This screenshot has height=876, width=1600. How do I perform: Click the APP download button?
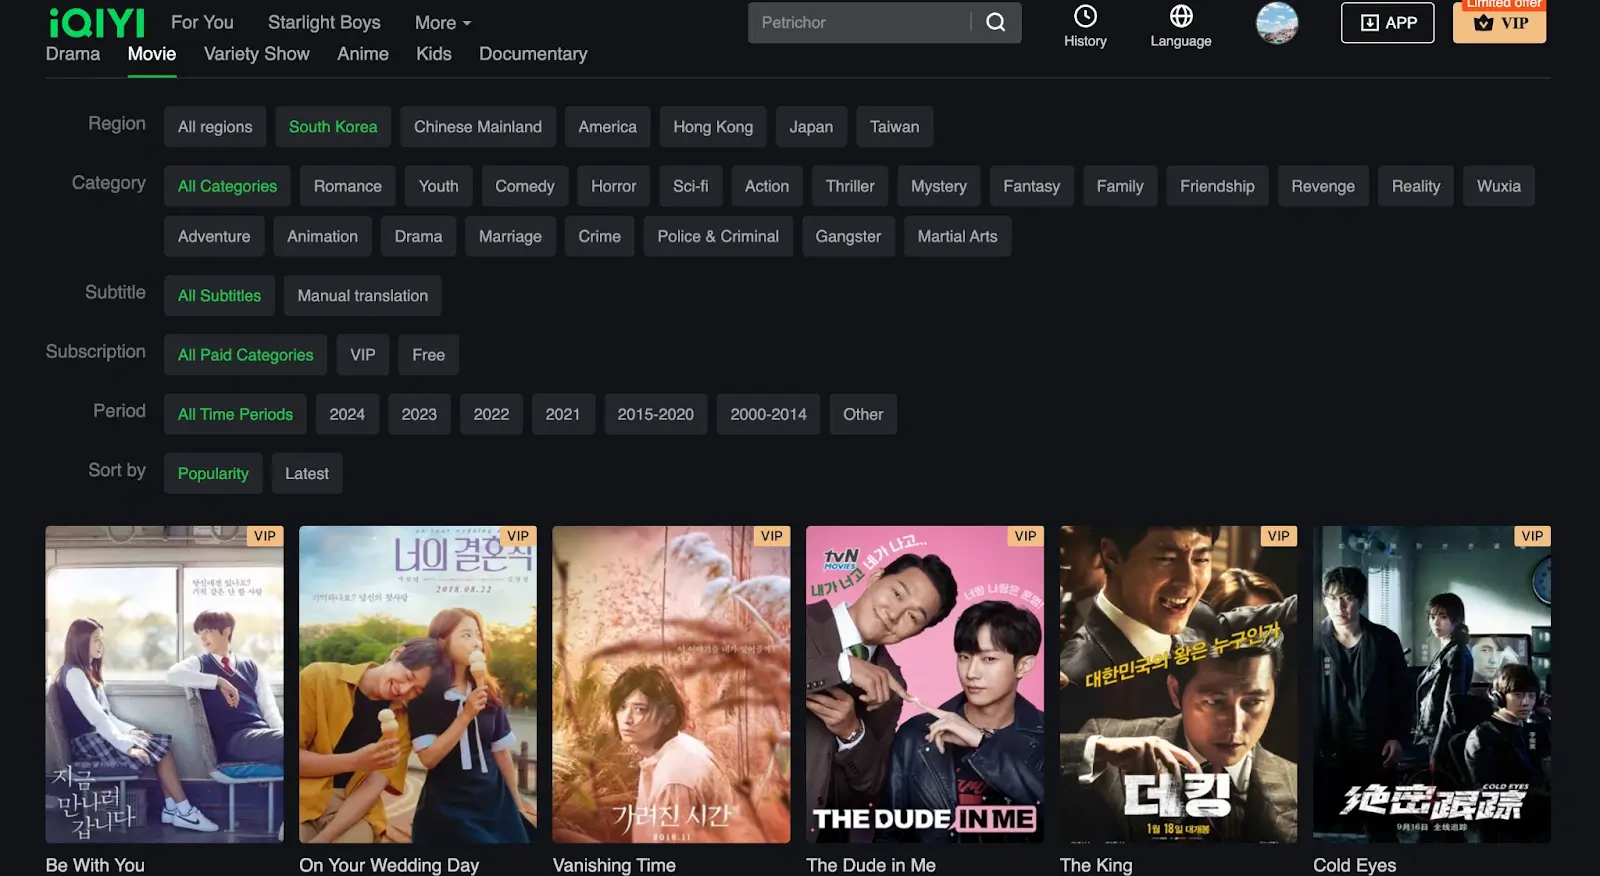point(1388,22)
